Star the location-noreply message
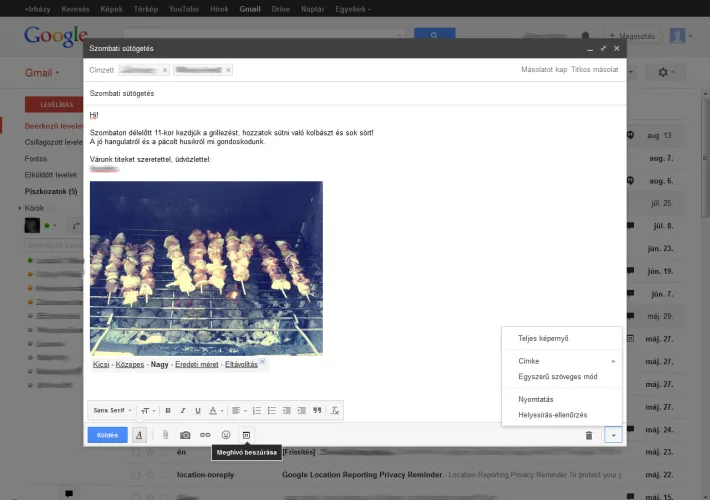 tap(150, 475)
